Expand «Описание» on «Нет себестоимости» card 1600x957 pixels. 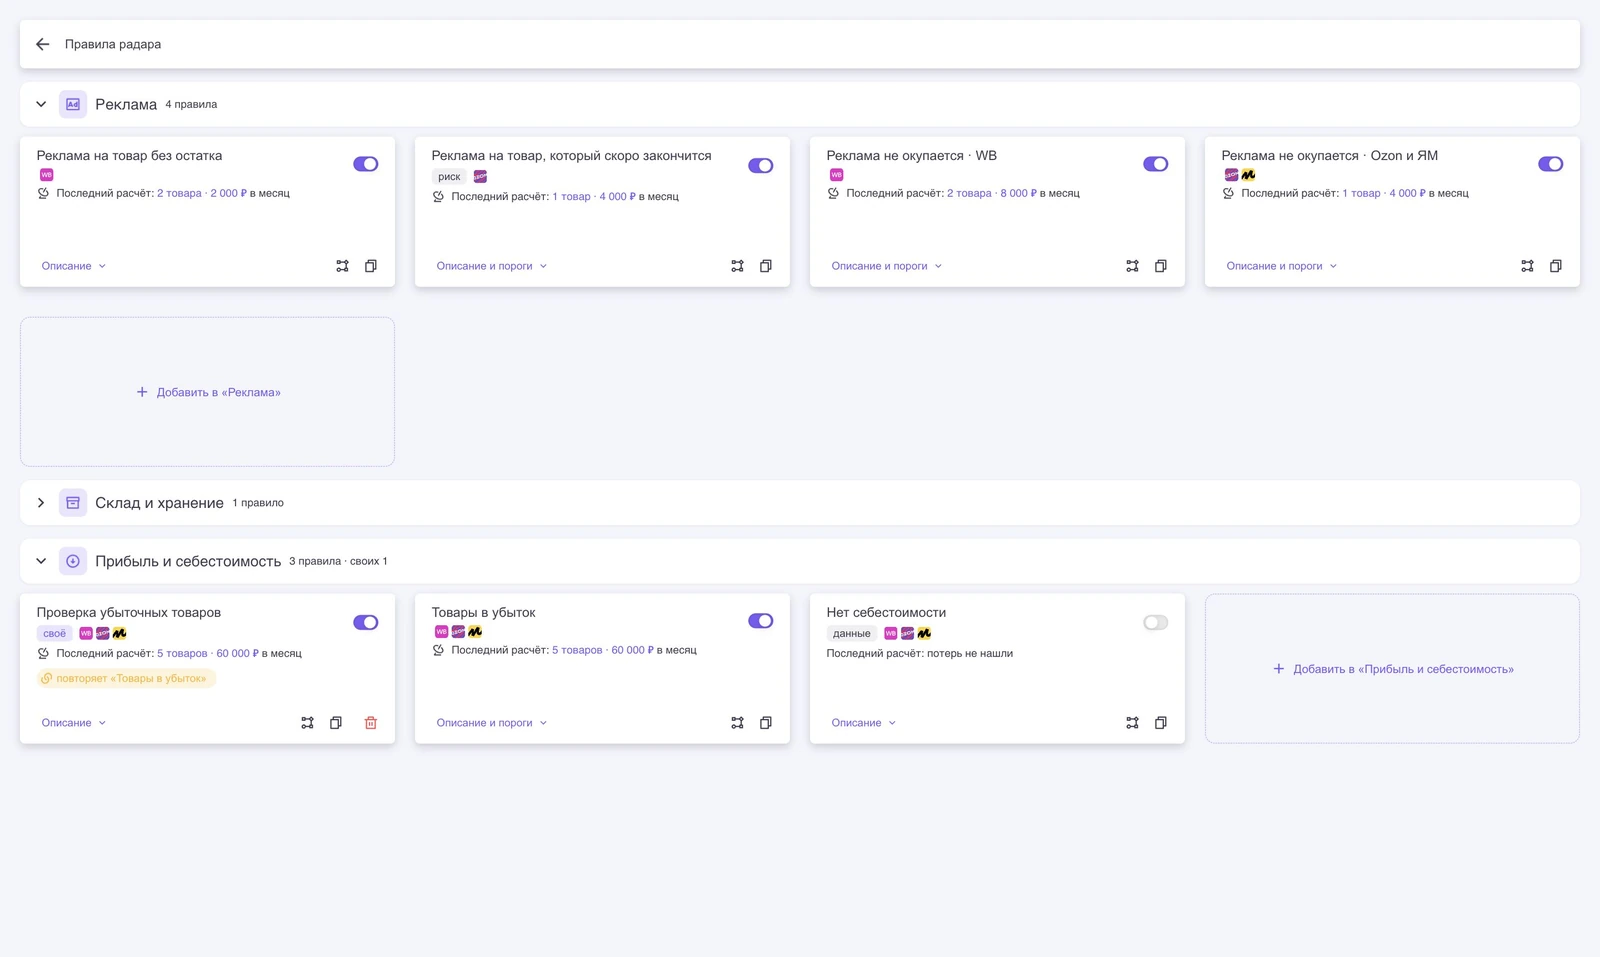tap(864, 723)
